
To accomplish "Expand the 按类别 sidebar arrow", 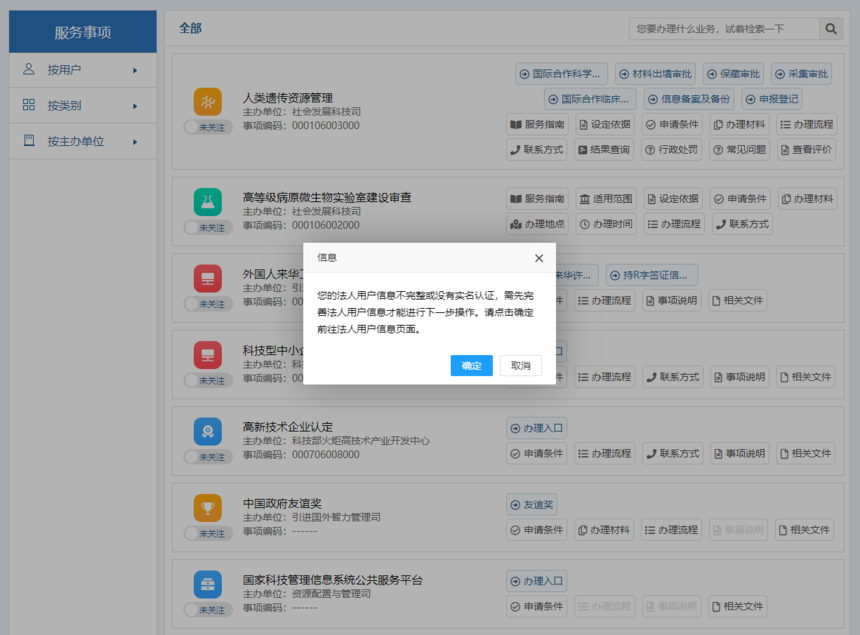I will pos(135,106).
